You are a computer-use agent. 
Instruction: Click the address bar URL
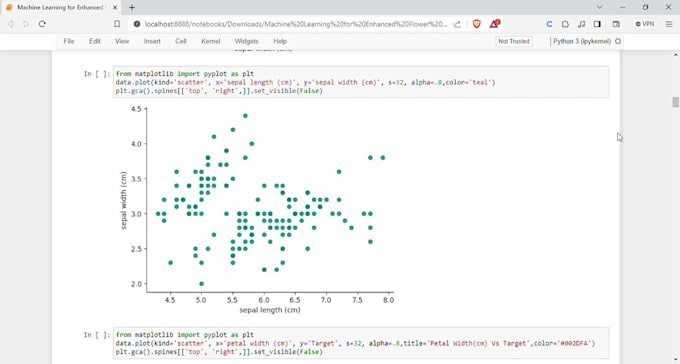pyautogui.click(x=296, y=24)
